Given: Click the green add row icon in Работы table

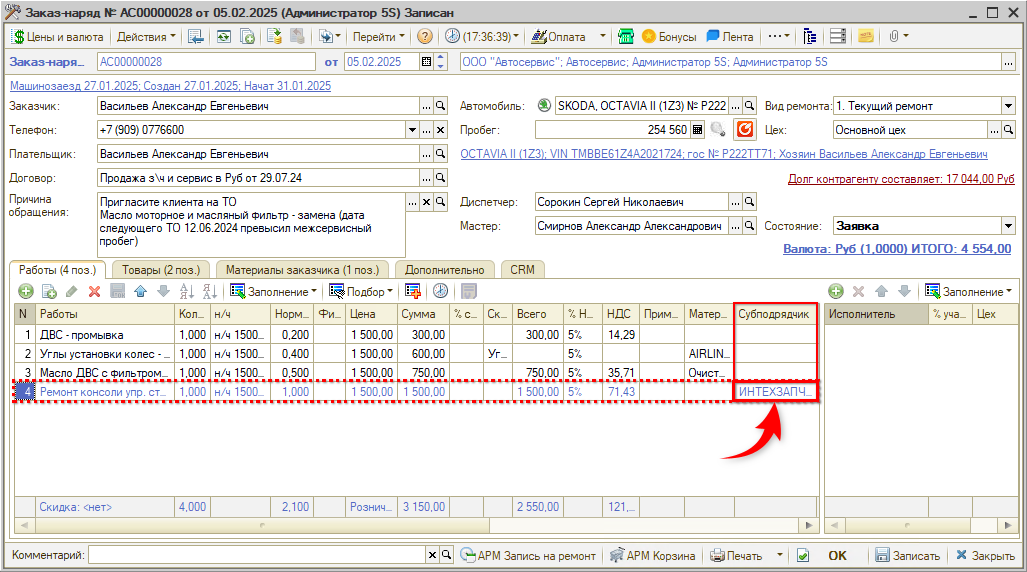Looking at the screenshot, I should click(x=26, y=291).
